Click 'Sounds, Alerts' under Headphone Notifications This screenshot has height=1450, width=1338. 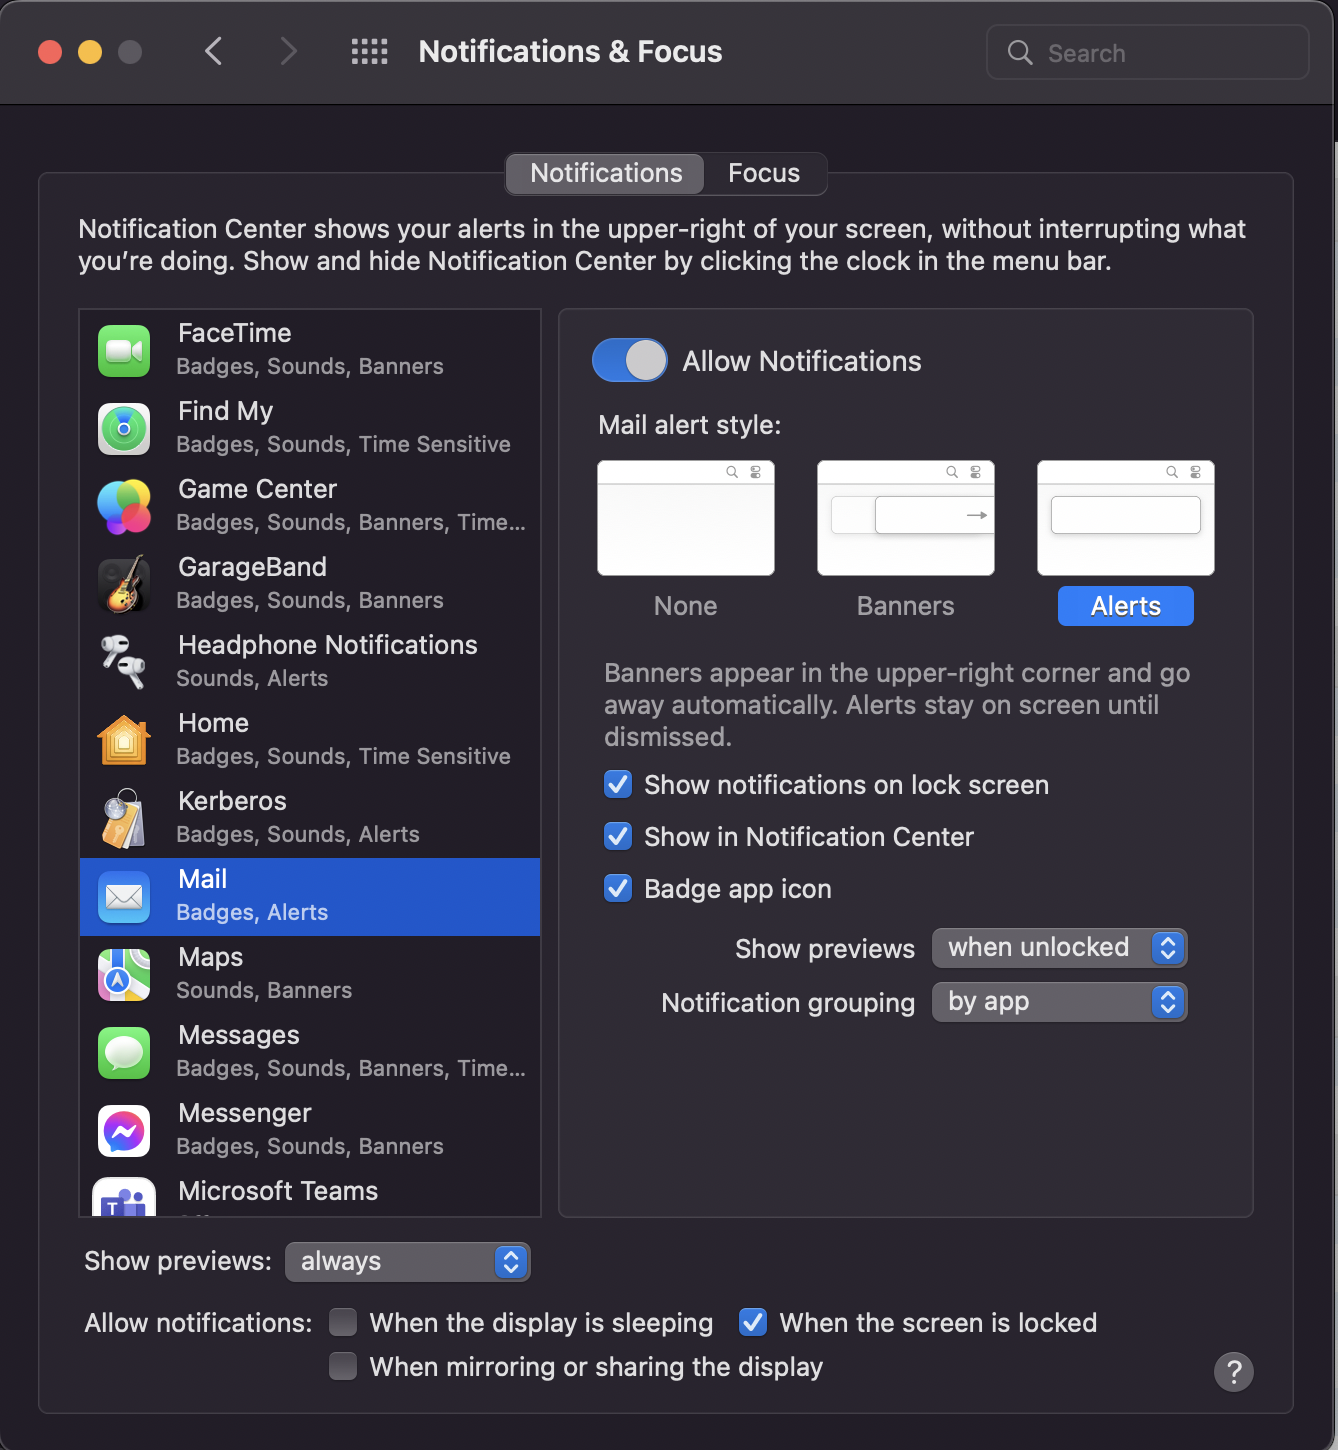tap(253, 678)
